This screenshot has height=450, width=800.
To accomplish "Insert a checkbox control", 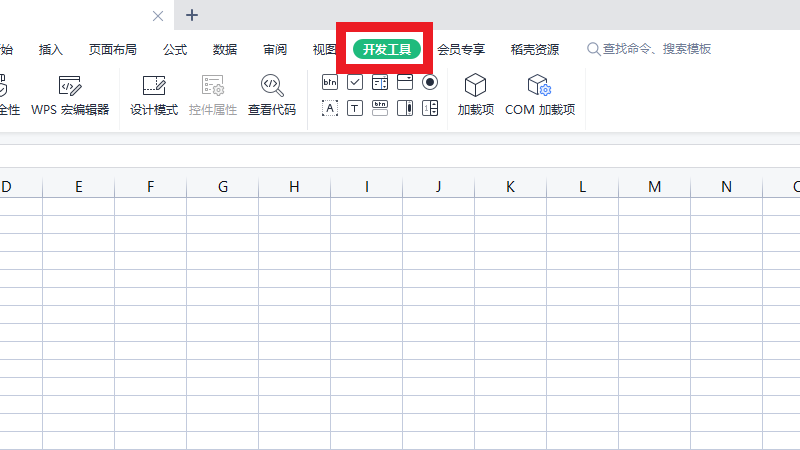I will pos(355,82).
